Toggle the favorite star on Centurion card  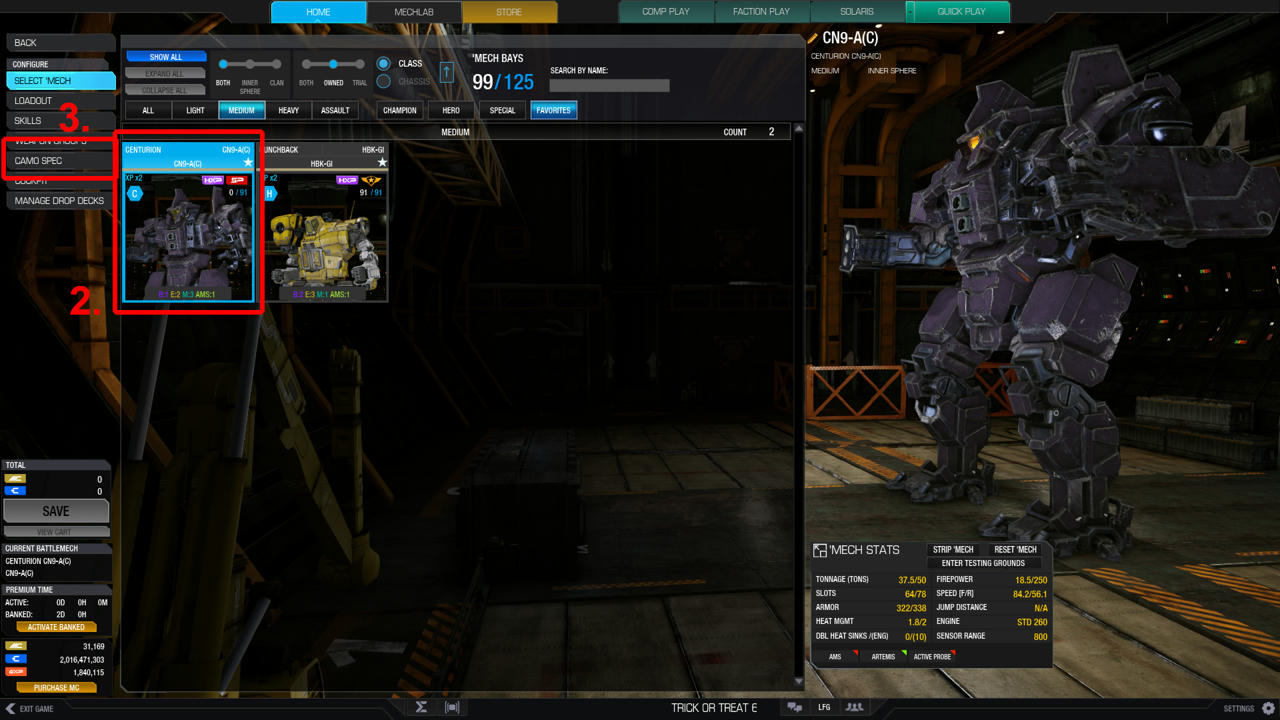click(248, 162)
